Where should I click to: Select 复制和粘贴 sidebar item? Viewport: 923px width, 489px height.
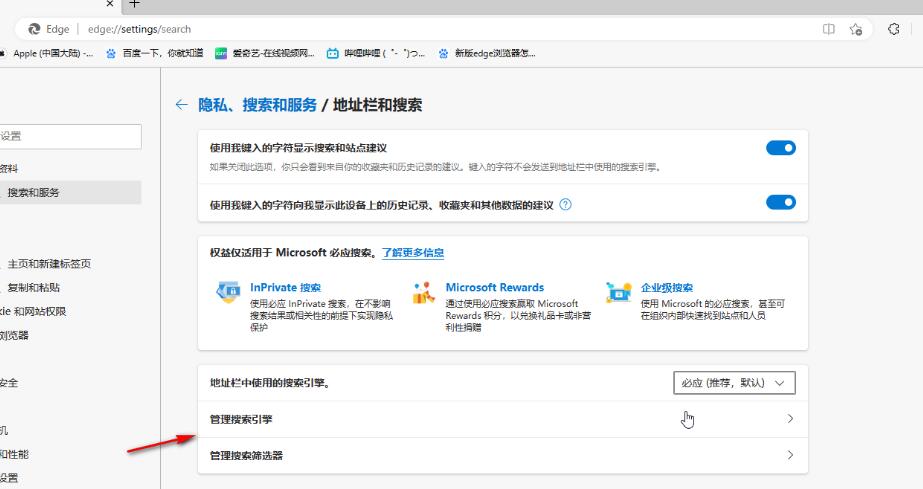pos(34,287)
